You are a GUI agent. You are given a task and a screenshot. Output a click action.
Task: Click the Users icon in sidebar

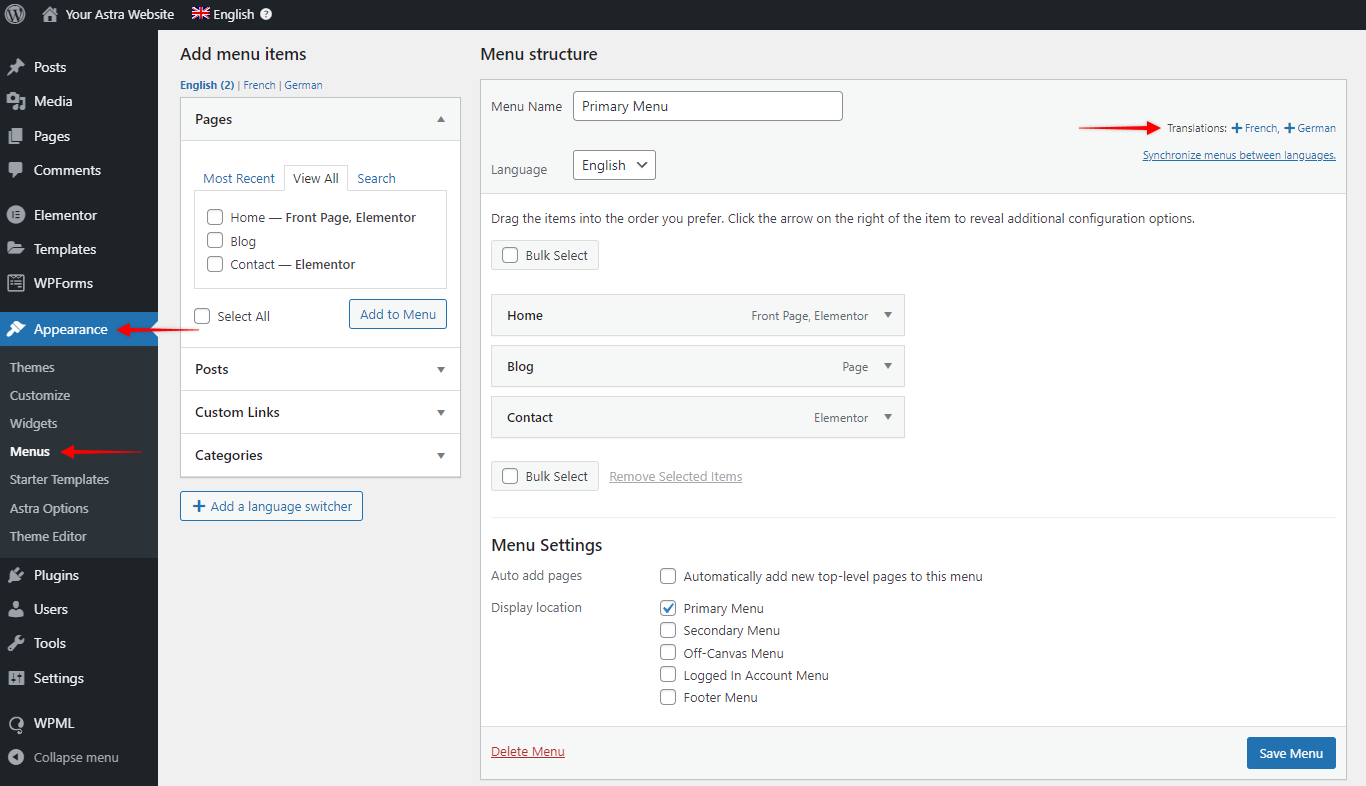click(16, 609)
